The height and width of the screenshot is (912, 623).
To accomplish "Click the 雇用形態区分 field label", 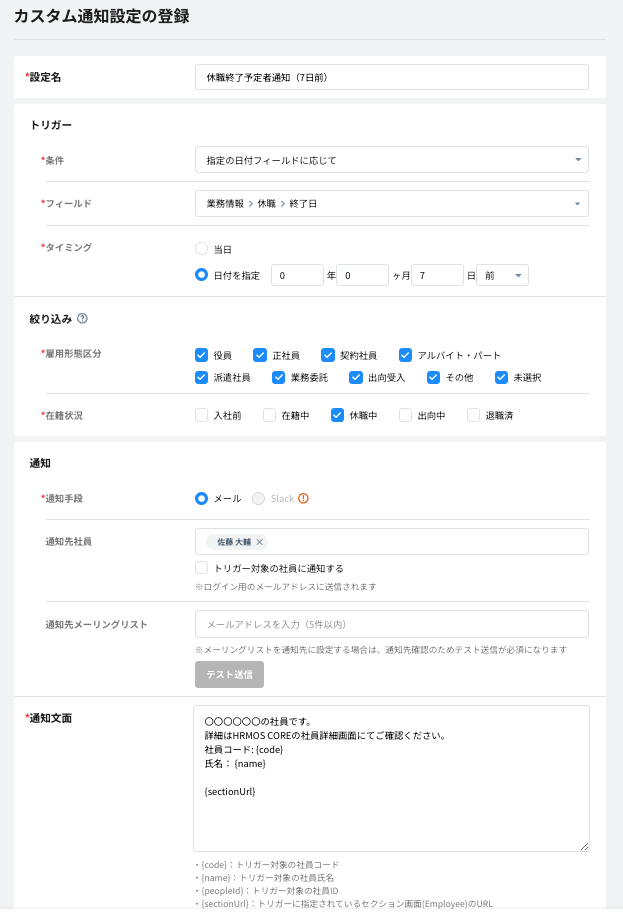I will pos(71,353).
